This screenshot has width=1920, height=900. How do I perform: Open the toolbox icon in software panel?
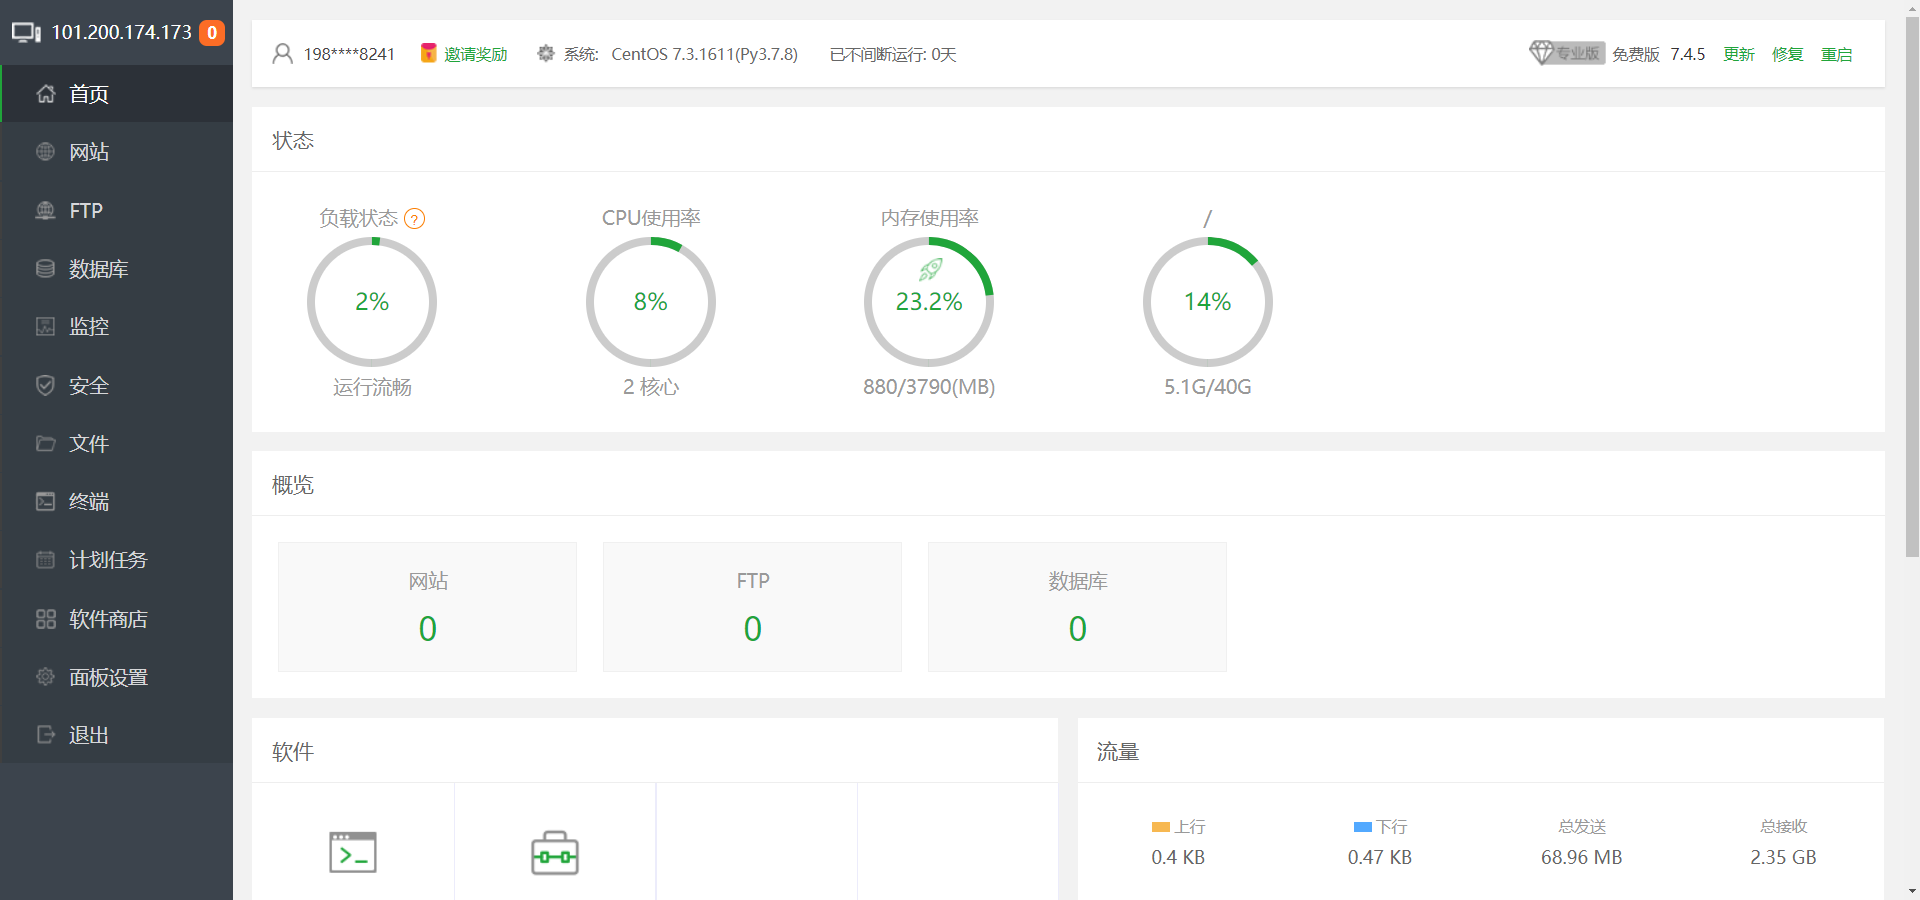[x=555, y=853]
